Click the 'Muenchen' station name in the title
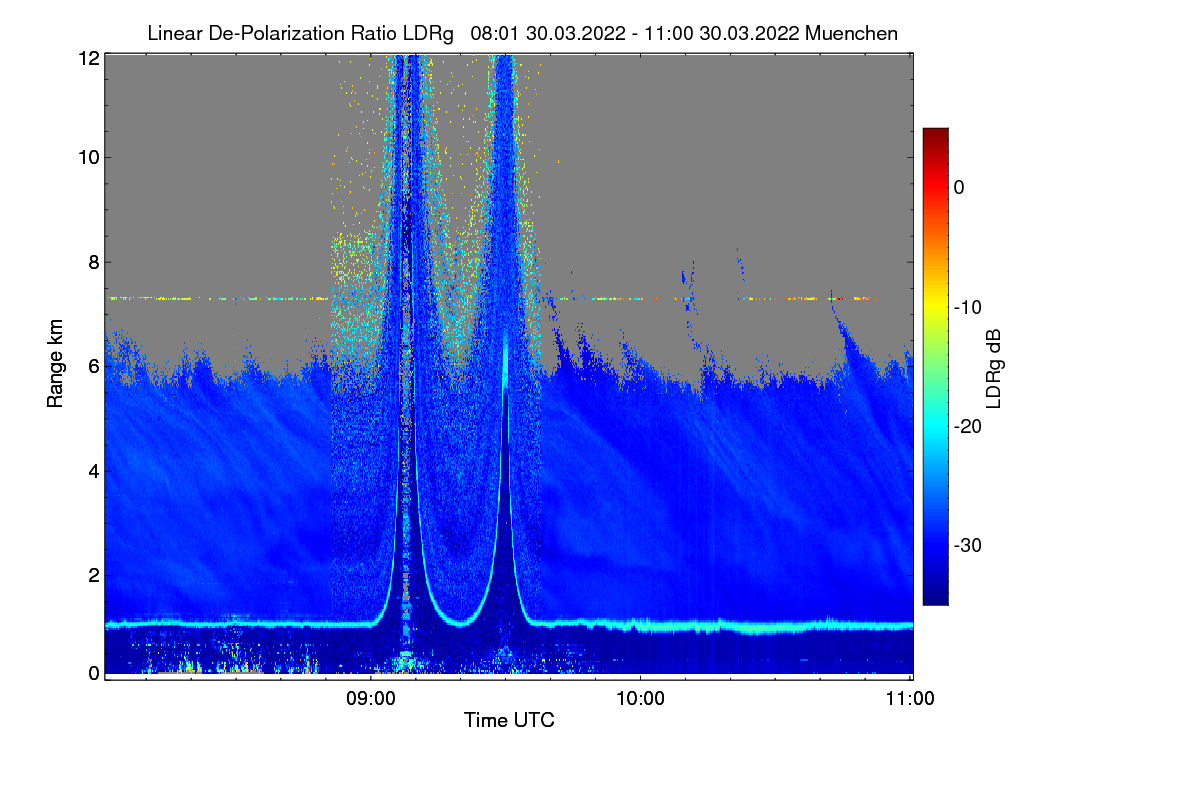This screenshot has width=1200, height=800. (x=851, y=33)
